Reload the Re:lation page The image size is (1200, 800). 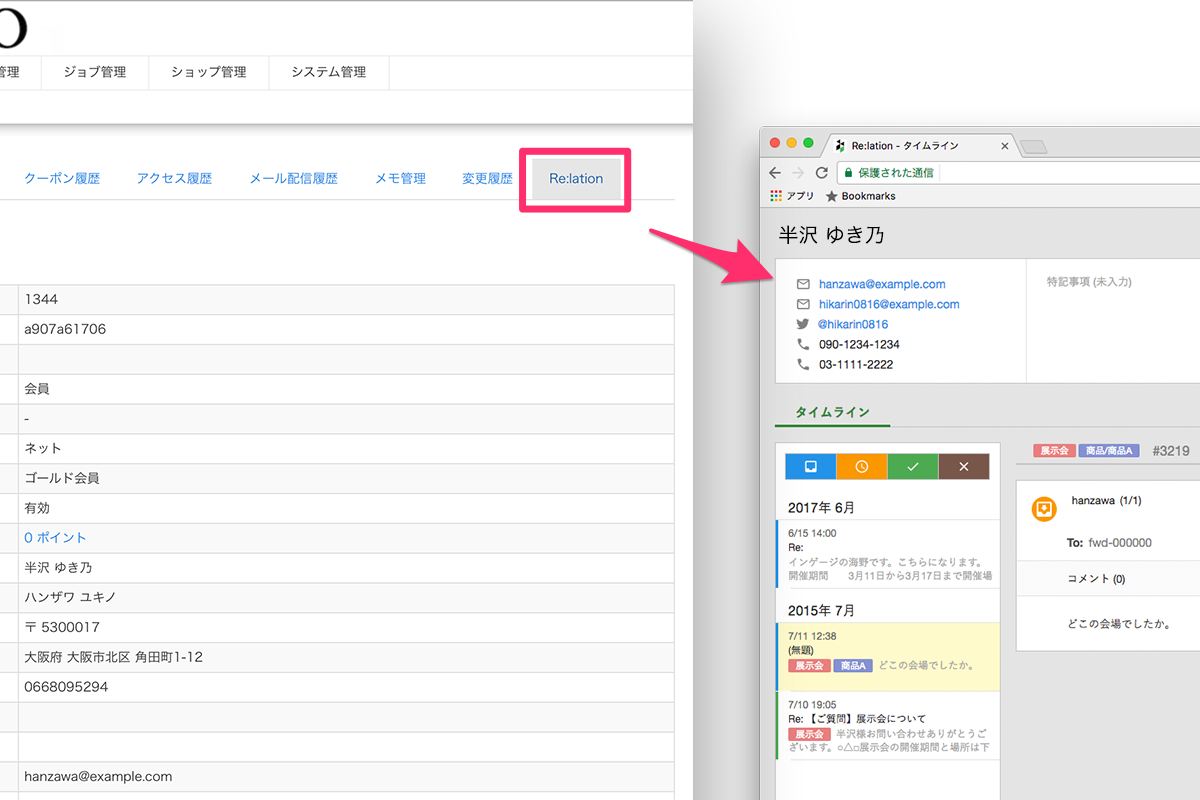(821, 172)
